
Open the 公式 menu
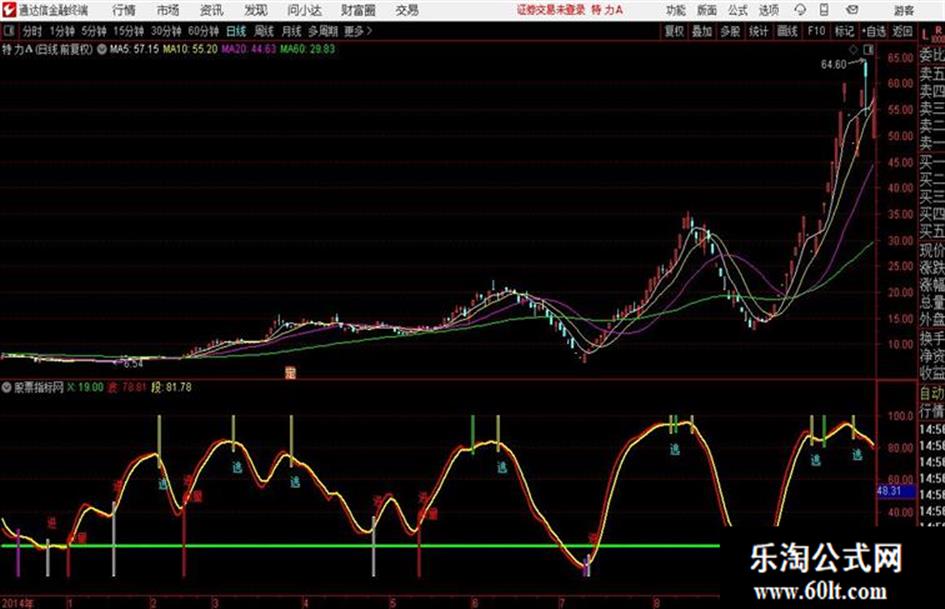[x=737, y=10]
